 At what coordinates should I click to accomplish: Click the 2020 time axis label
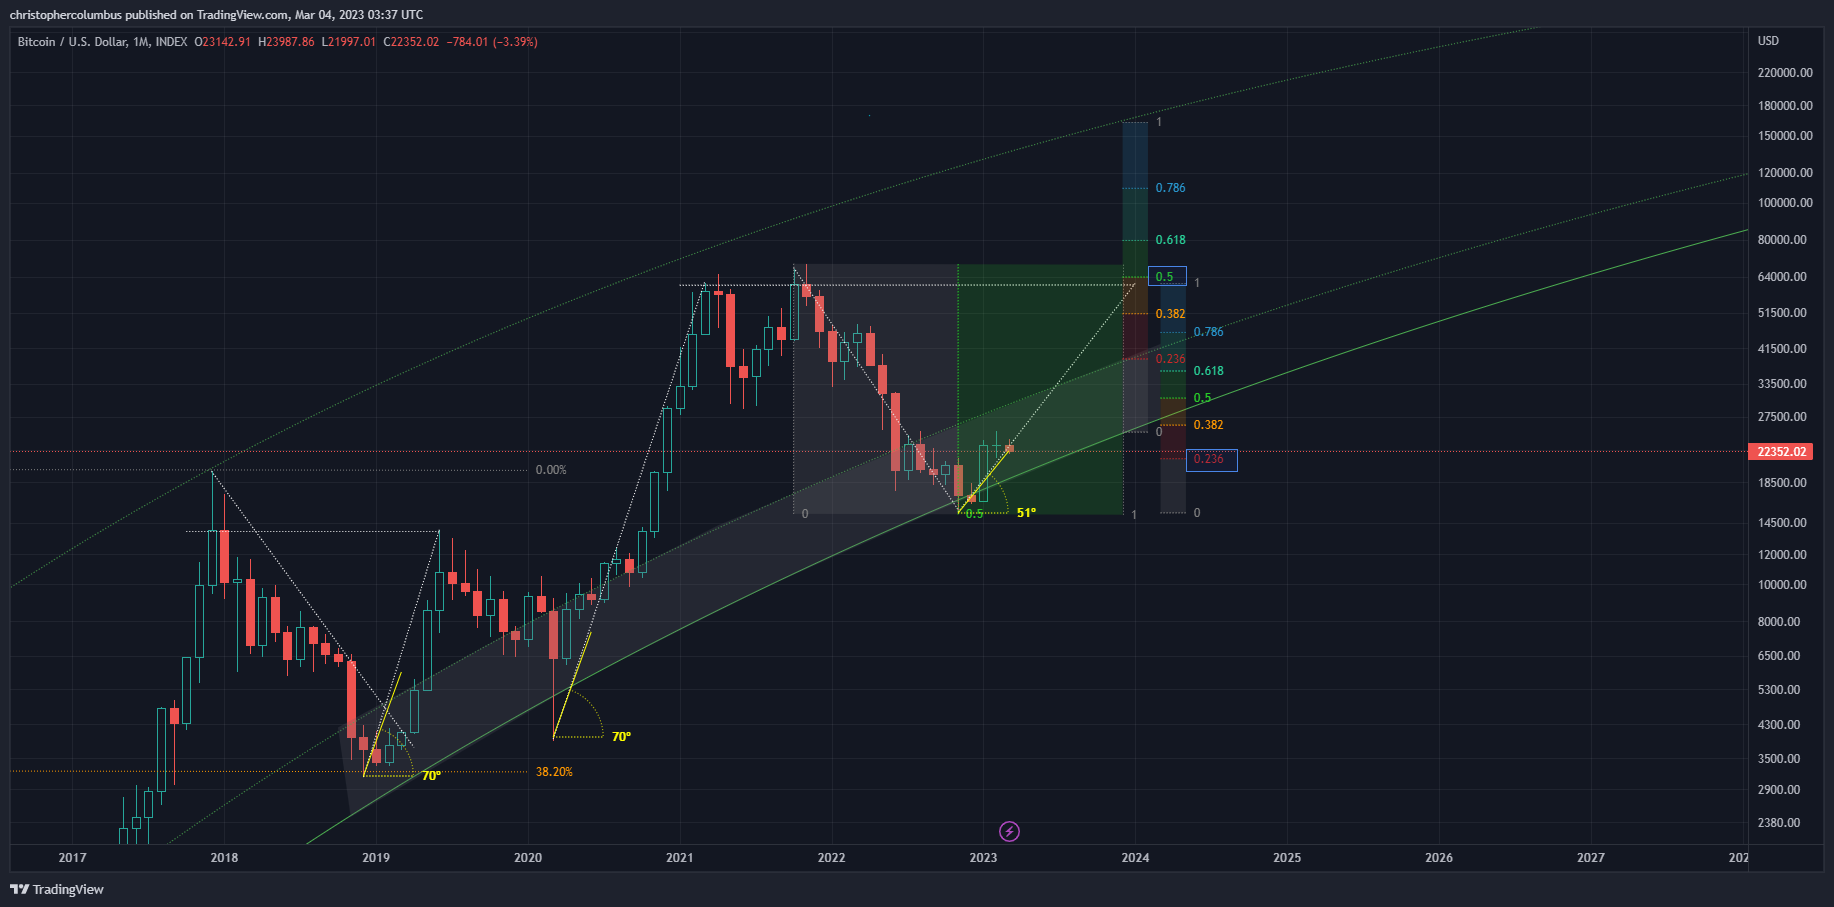pos(528,857)
